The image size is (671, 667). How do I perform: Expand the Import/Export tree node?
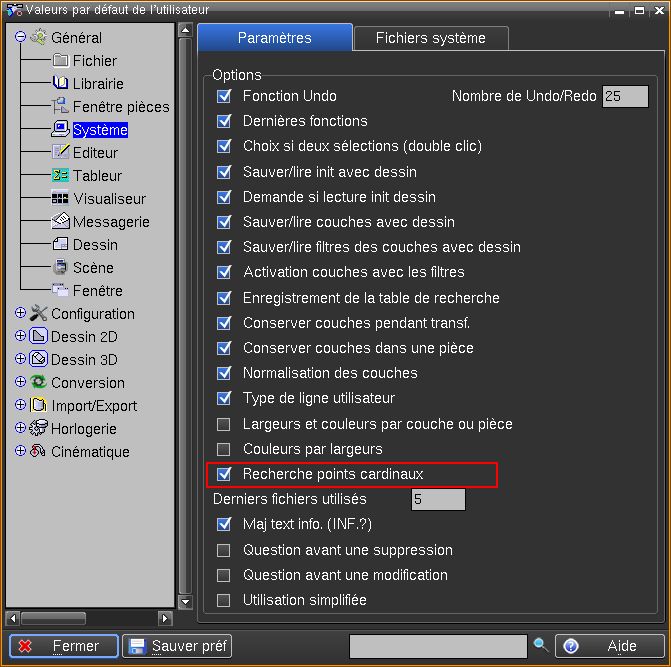click(x=20, y=406)
